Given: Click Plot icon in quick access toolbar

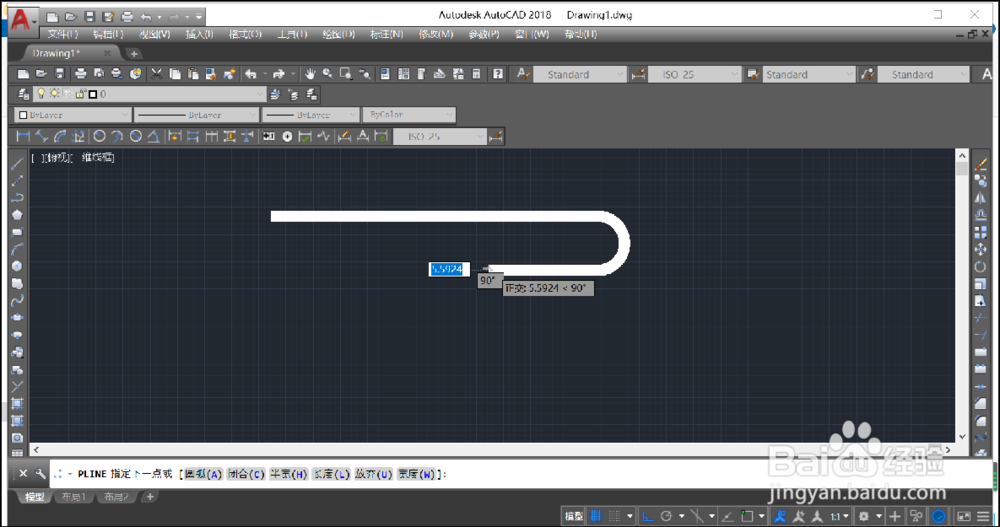Looking at the screenshot, I should (x=127, y=17).
